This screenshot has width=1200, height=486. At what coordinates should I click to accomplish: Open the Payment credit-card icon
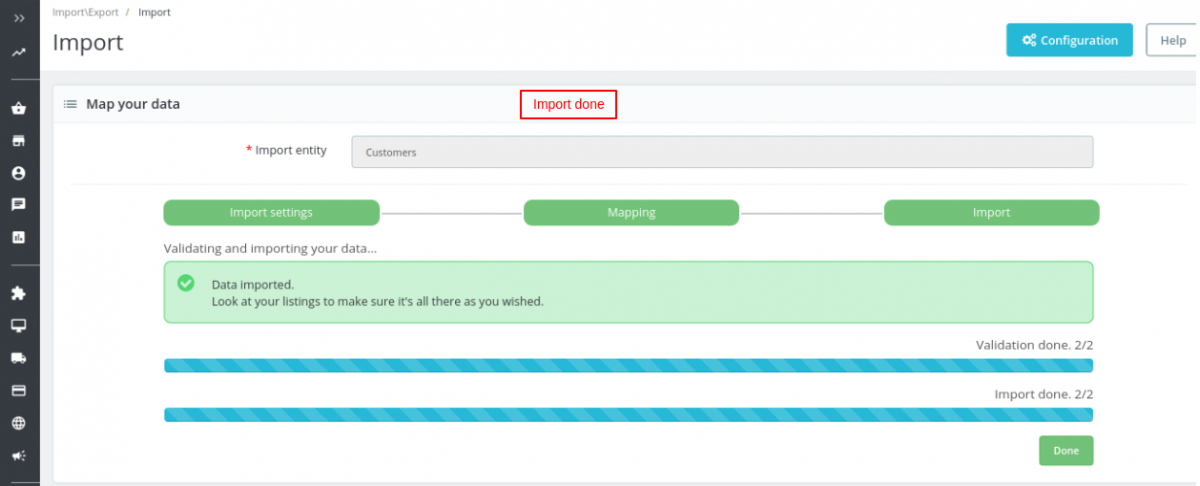18,390
